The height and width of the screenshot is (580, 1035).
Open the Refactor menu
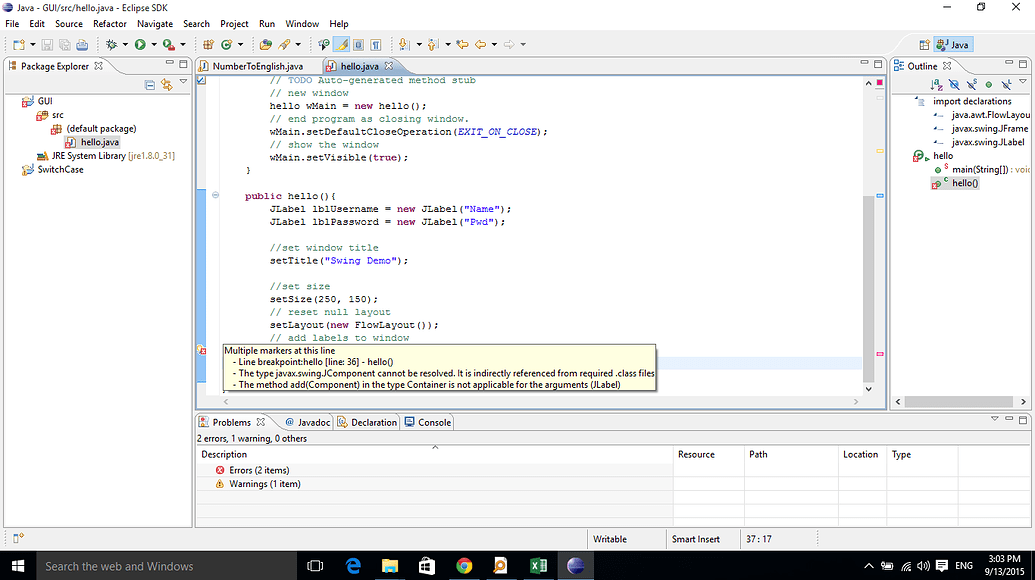(109, 23)
